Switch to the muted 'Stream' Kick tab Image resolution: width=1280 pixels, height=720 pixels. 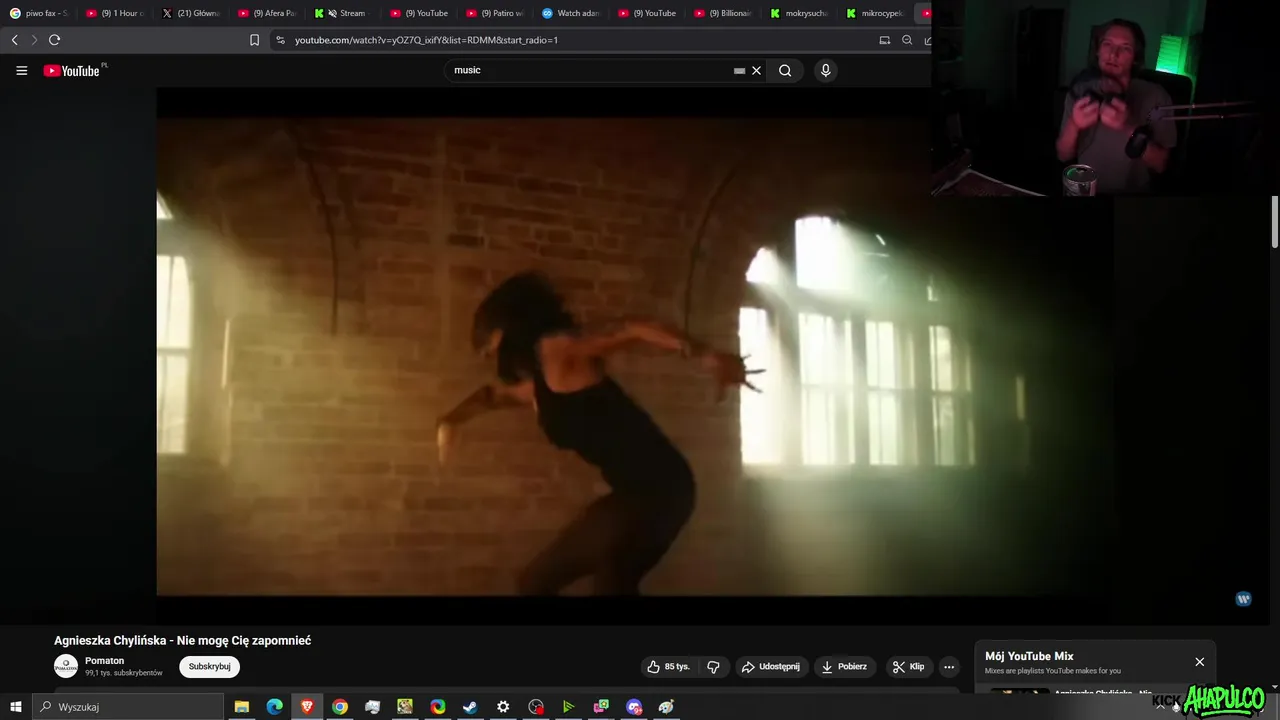click(342, 13)
